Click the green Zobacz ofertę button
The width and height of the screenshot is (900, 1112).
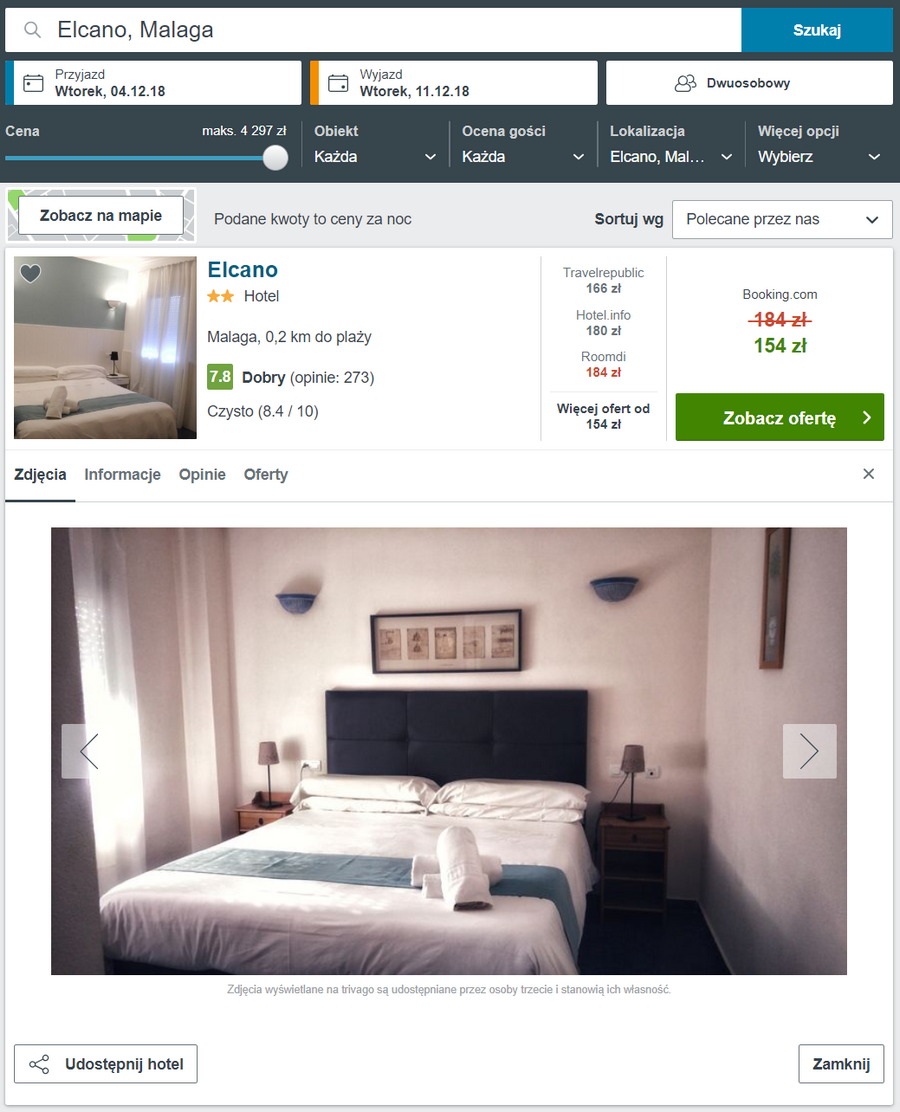(779, 417)
